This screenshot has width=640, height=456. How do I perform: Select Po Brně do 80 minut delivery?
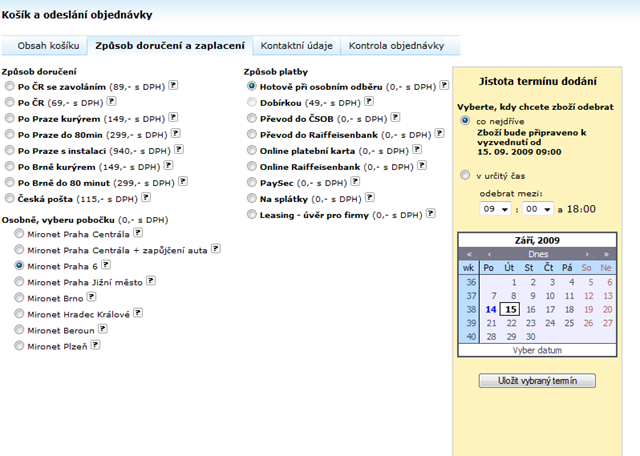click(9, 182)
